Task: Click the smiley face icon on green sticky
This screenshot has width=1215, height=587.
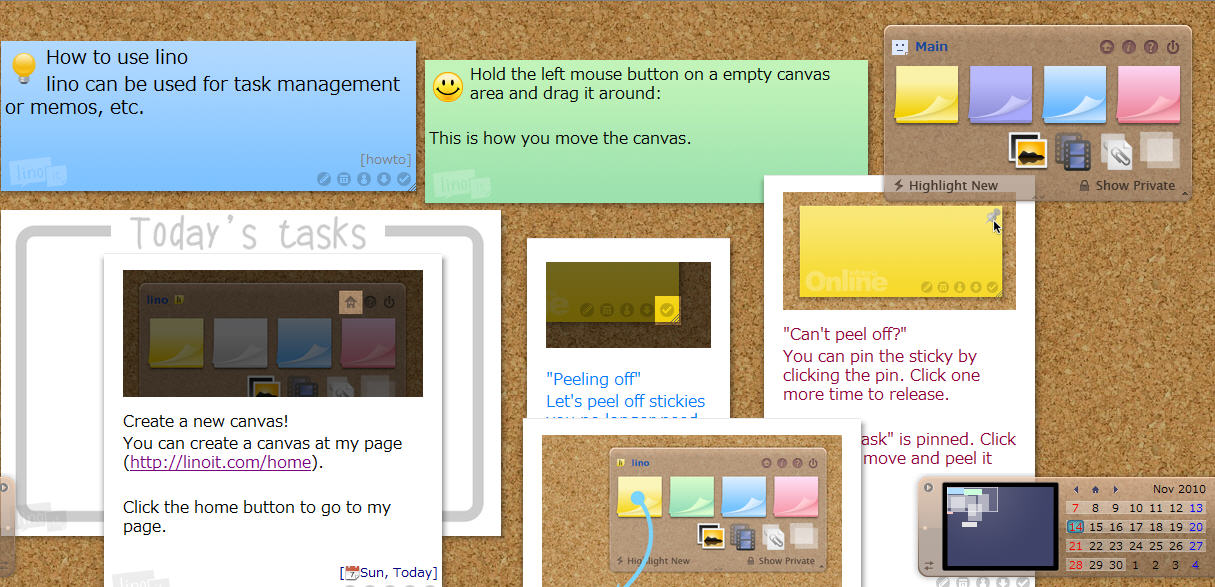Action: pos(448,86)
